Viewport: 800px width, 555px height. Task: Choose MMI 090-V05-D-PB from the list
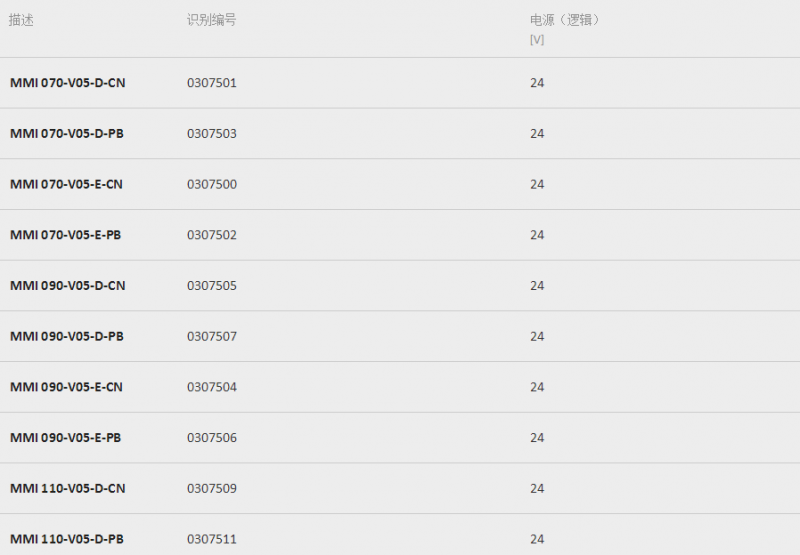[67, 337]
